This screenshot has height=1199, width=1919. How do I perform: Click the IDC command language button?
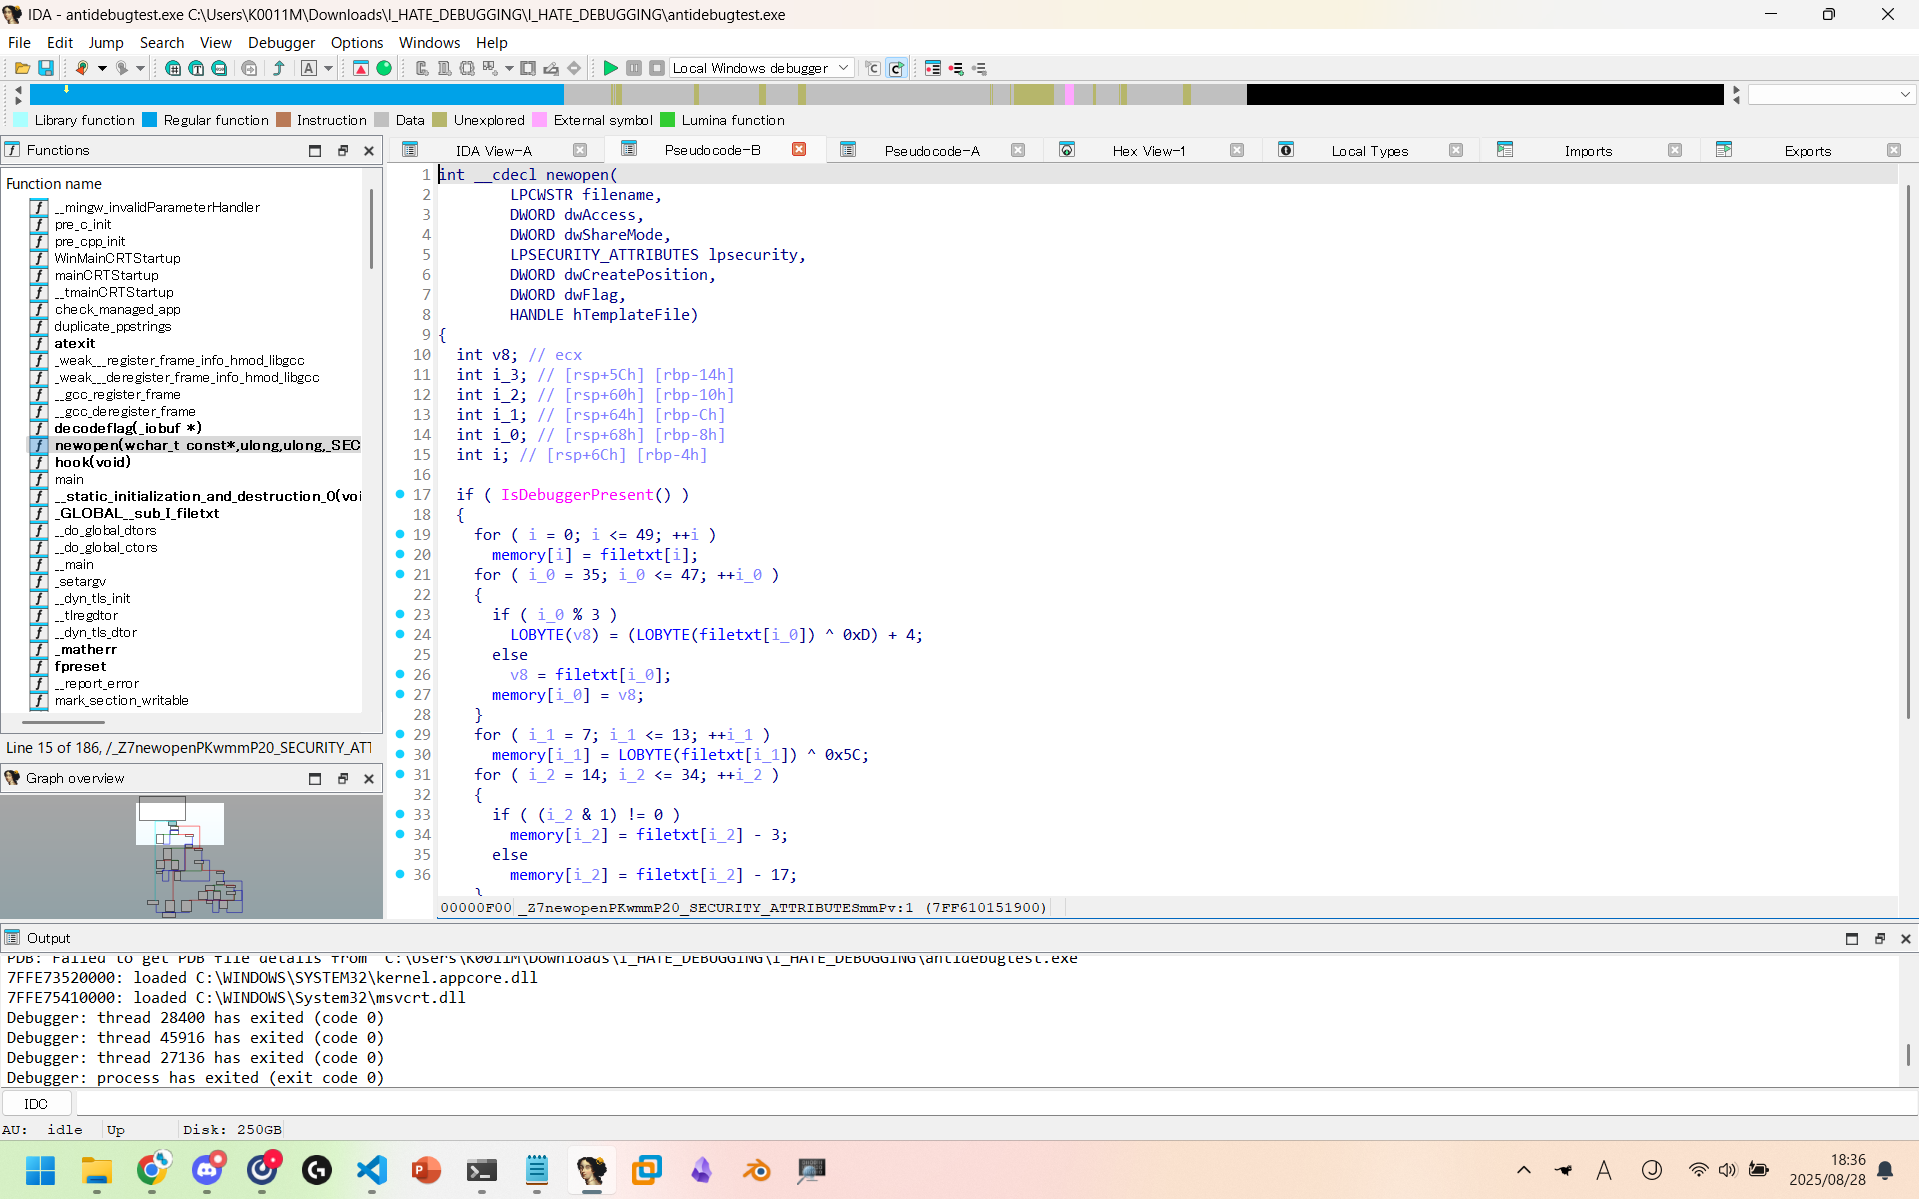36,1104
